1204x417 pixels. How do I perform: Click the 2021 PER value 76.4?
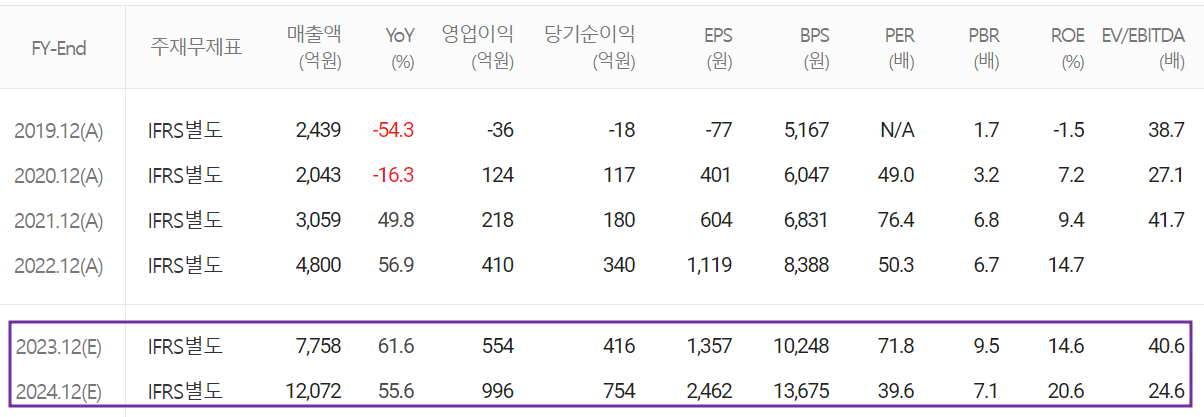(x=896, y=220)
